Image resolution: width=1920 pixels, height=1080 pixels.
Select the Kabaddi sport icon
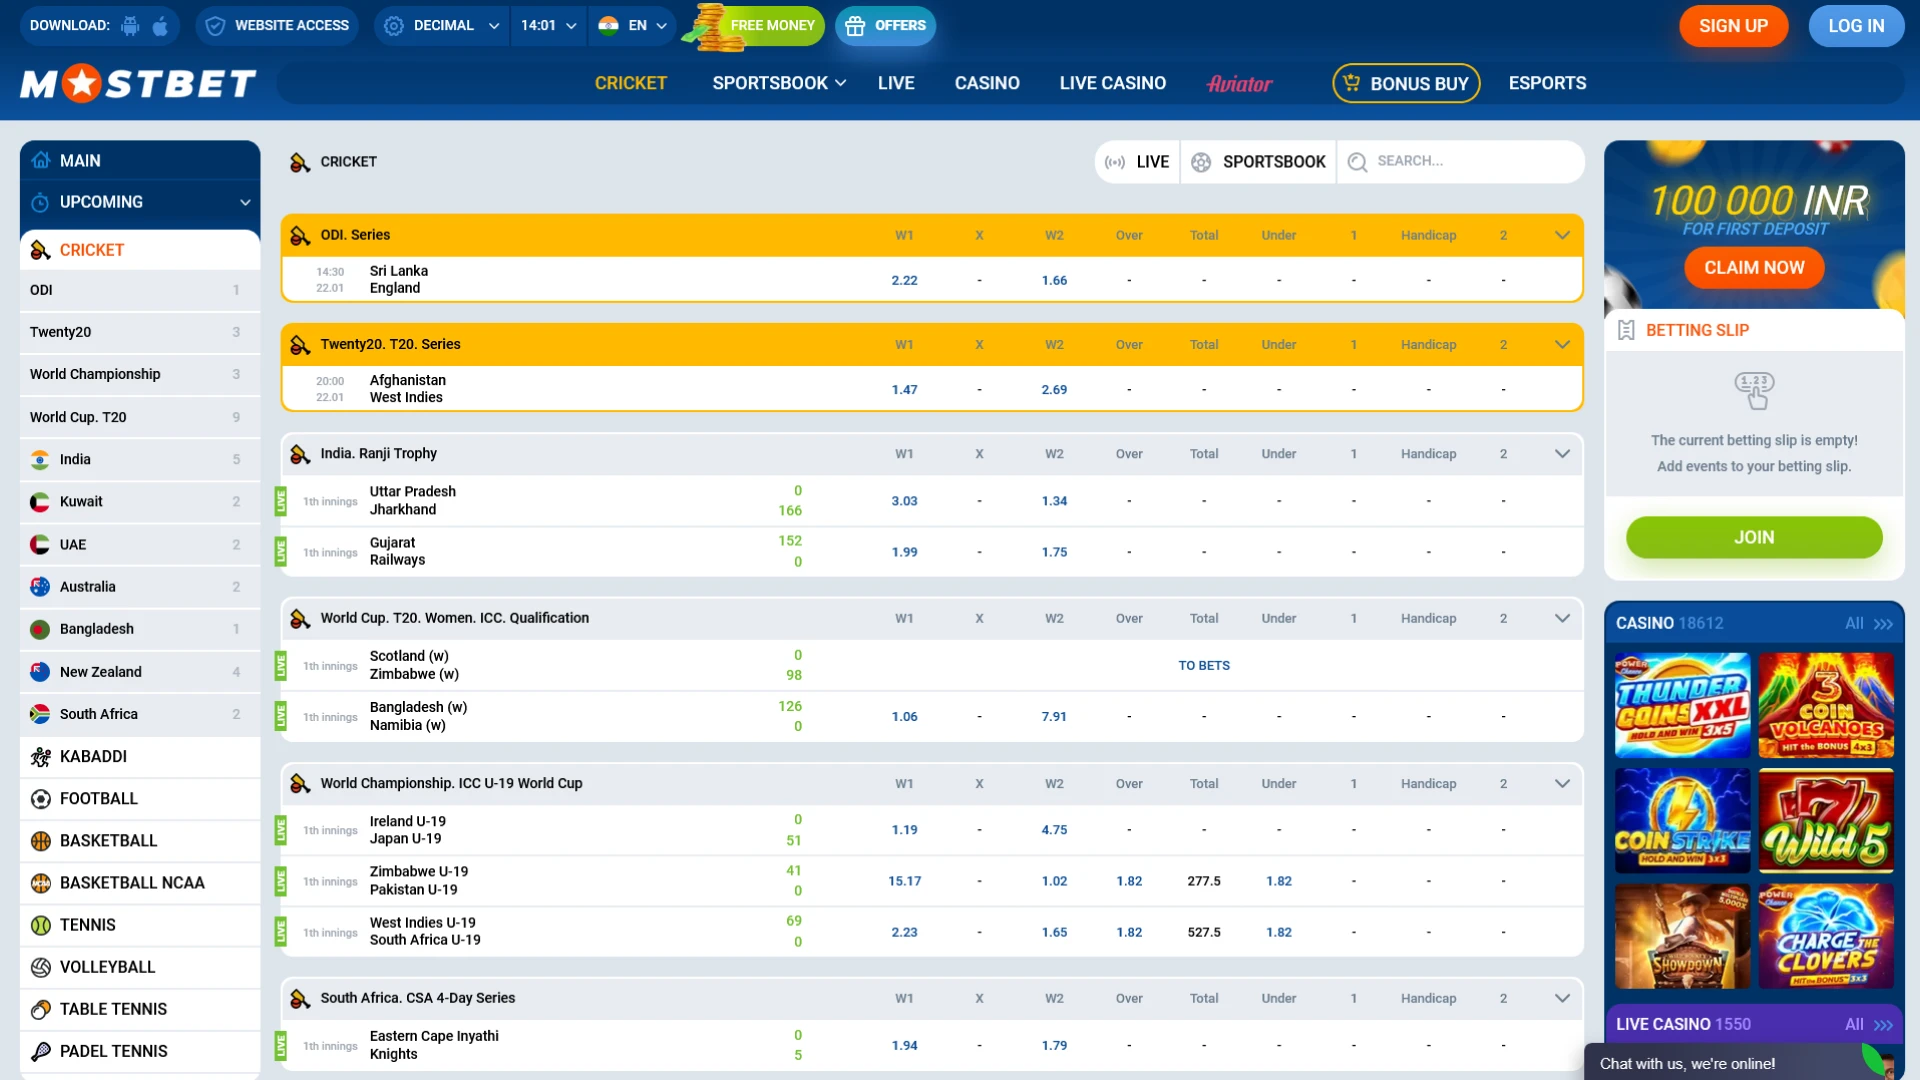coord(41,757)
